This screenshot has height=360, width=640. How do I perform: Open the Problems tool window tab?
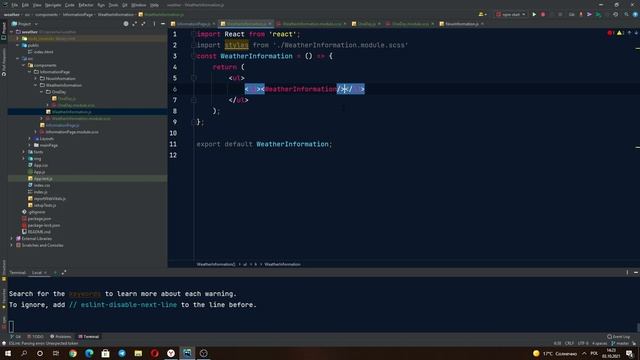pyautogui.click(x=60, y=337)
